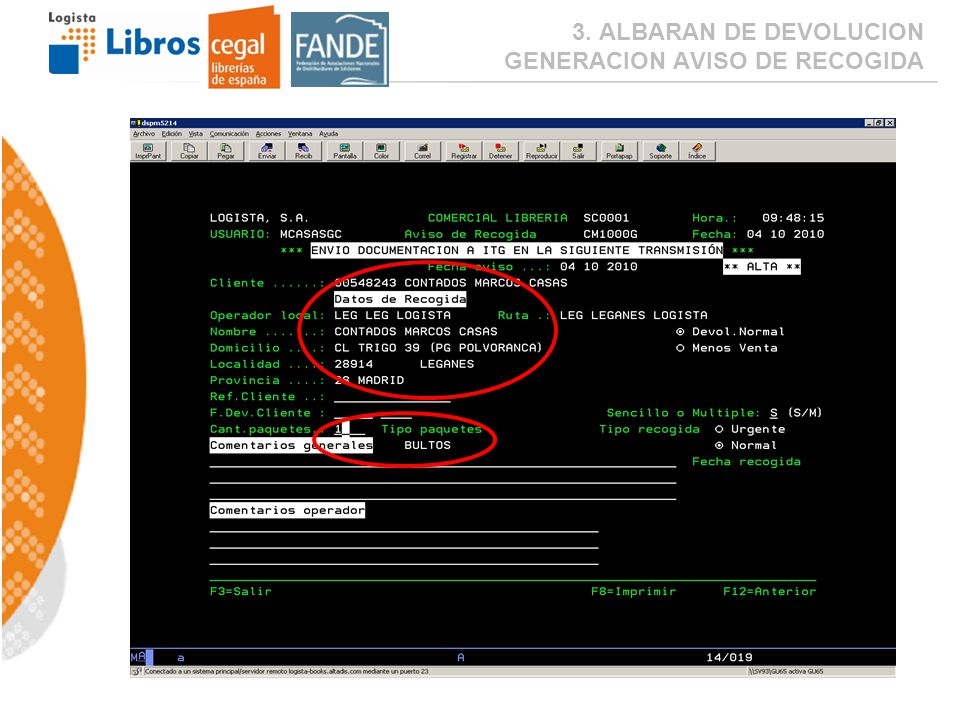
Task: Select the Devol.Normal radio option
Action: (x=680, y=332)
